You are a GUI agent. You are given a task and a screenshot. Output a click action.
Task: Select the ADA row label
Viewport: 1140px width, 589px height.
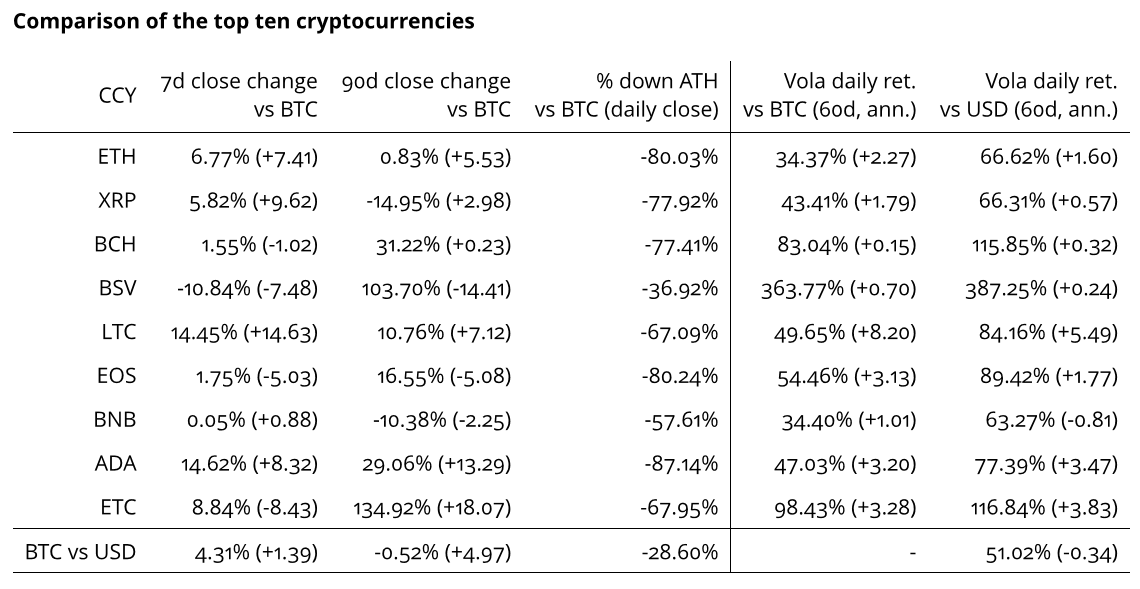116,464
